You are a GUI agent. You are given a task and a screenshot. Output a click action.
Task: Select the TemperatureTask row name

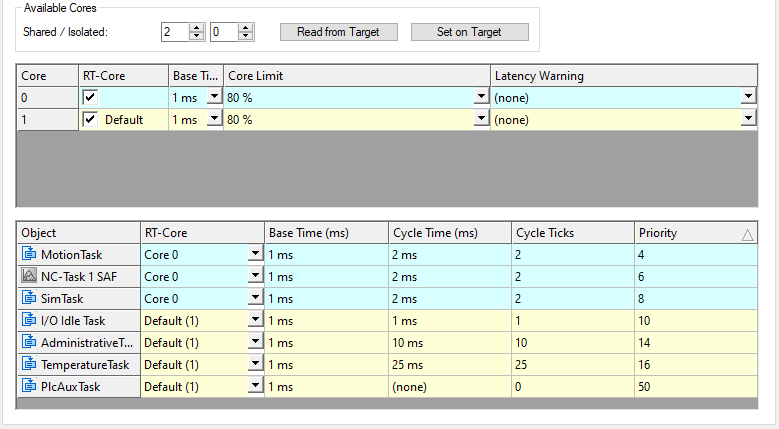(x=85, y=364)
